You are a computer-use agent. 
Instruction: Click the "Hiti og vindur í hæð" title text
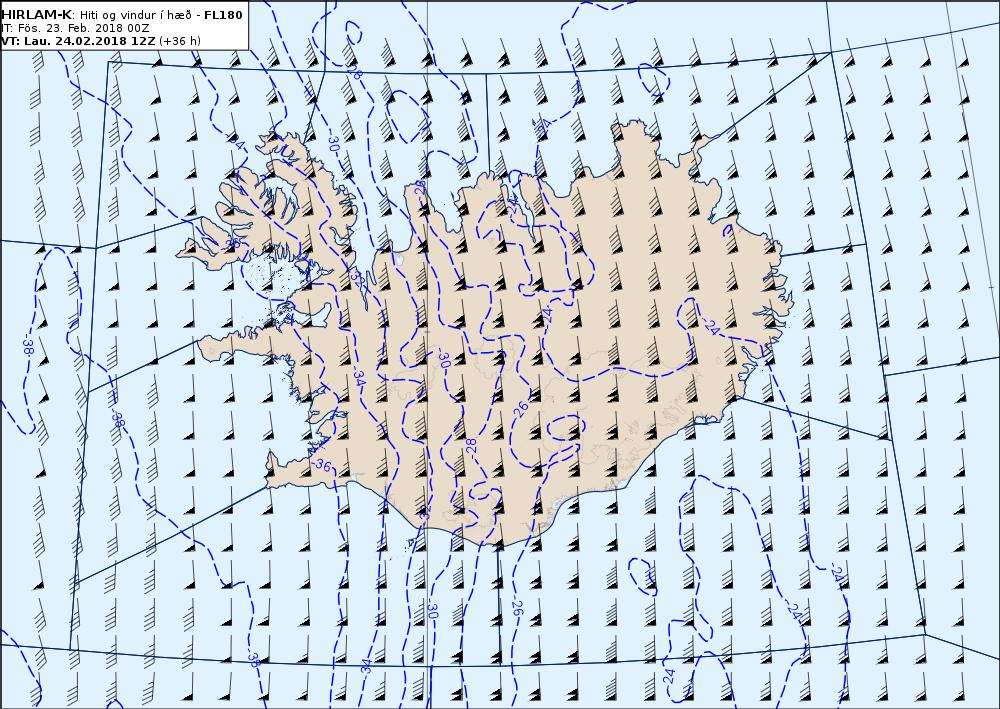[x=136, y=15]
